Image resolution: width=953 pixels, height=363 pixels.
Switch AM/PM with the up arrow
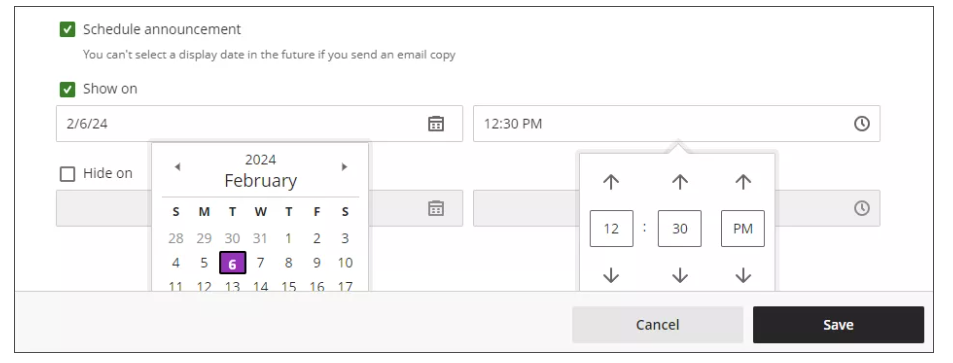[743, 181]
